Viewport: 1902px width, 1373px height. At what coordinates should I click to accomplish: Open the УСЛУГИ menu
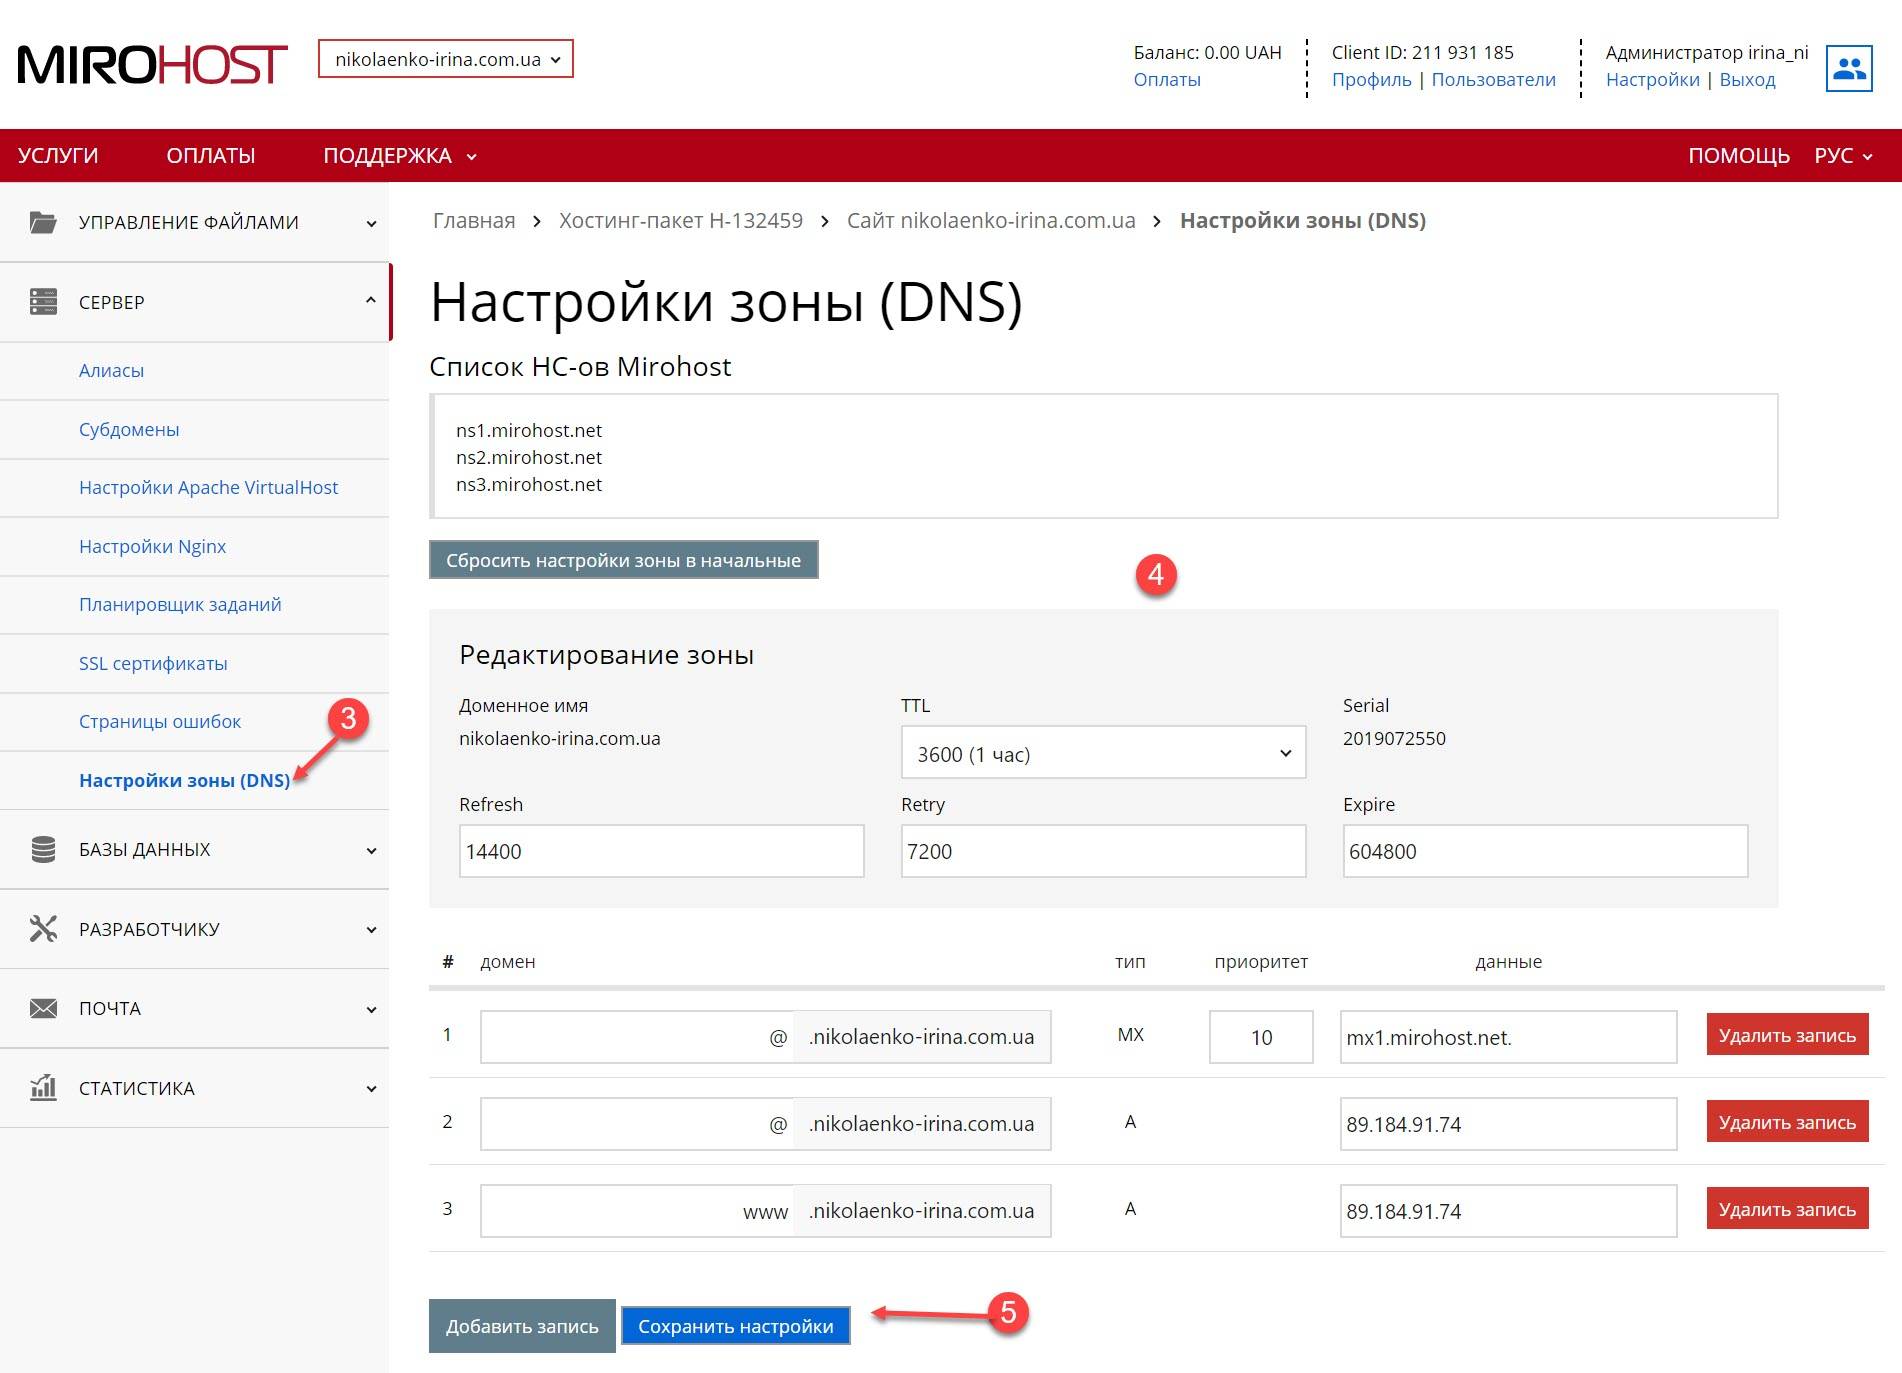(58, 156)
